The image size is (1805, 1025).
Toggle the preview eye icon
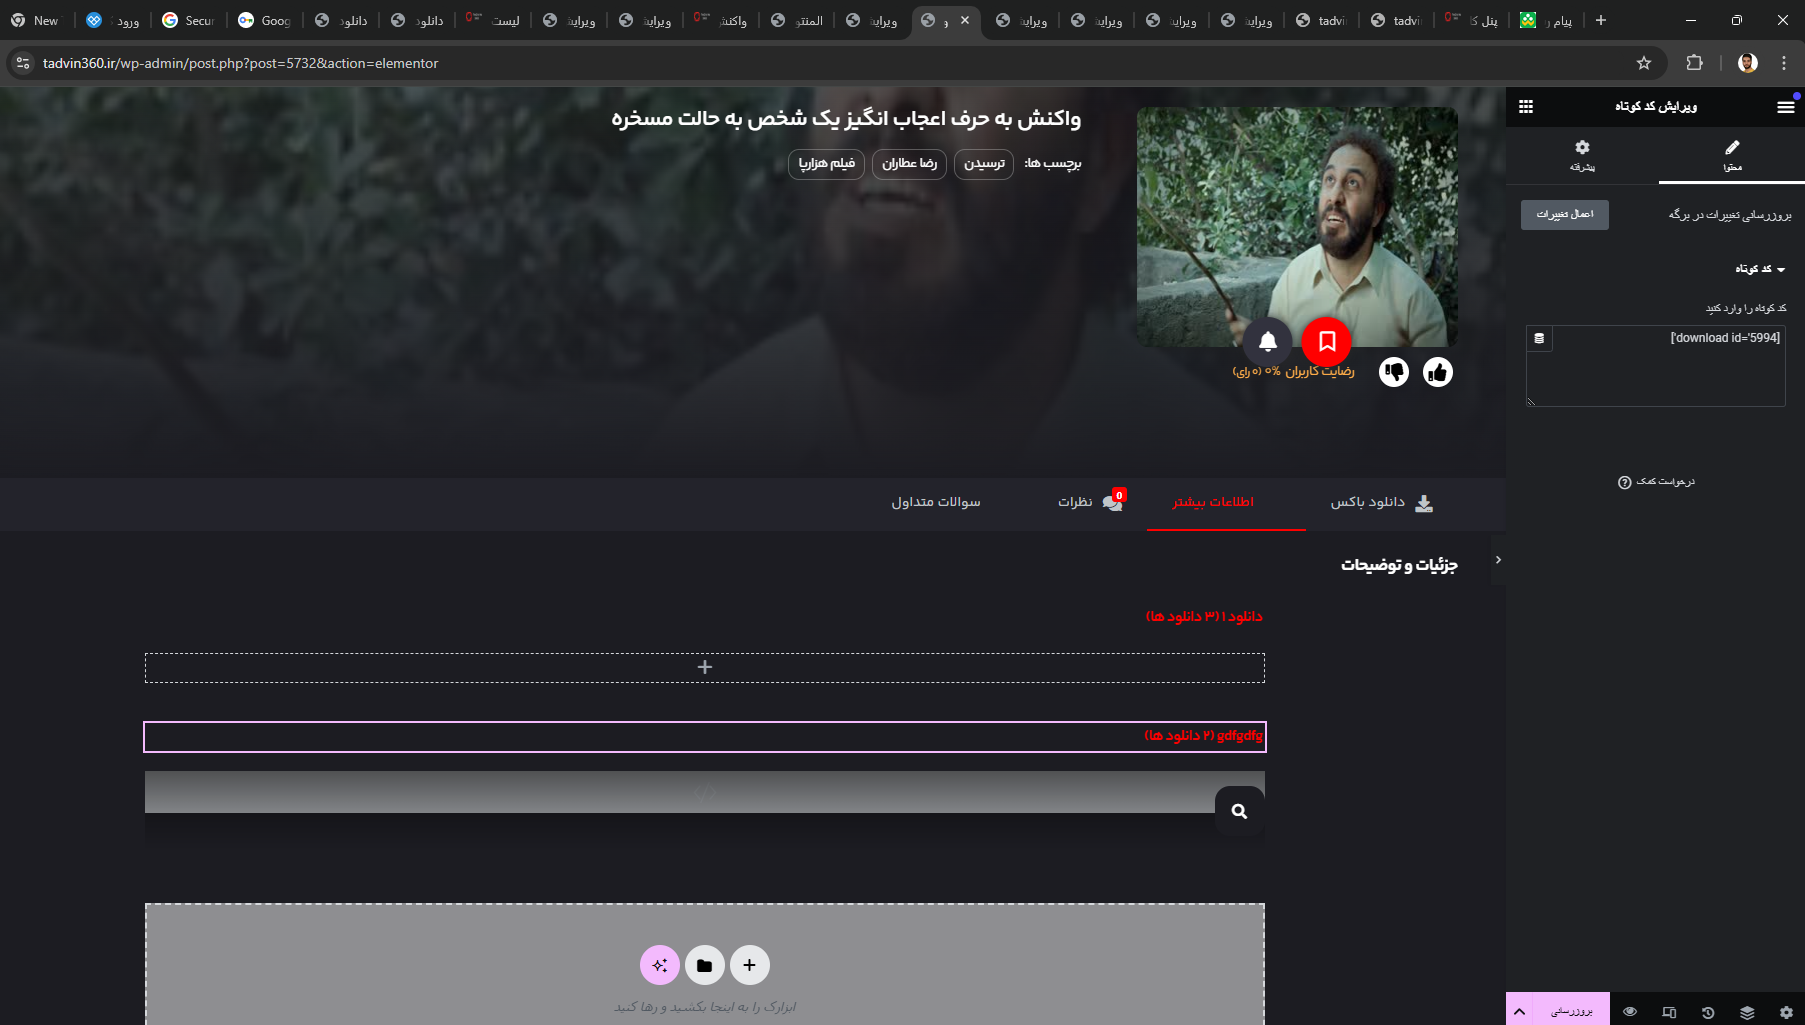coord(1630,1012)
